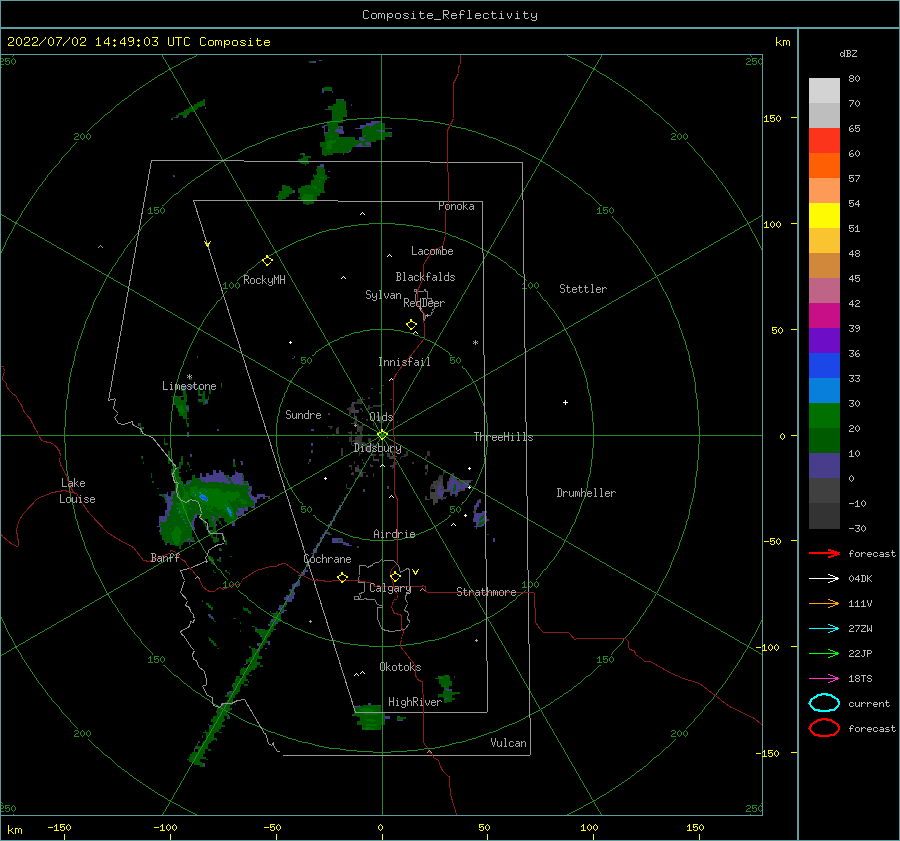Click the RockyMH label
The image size is (900, 841).
tap(264, 280)
